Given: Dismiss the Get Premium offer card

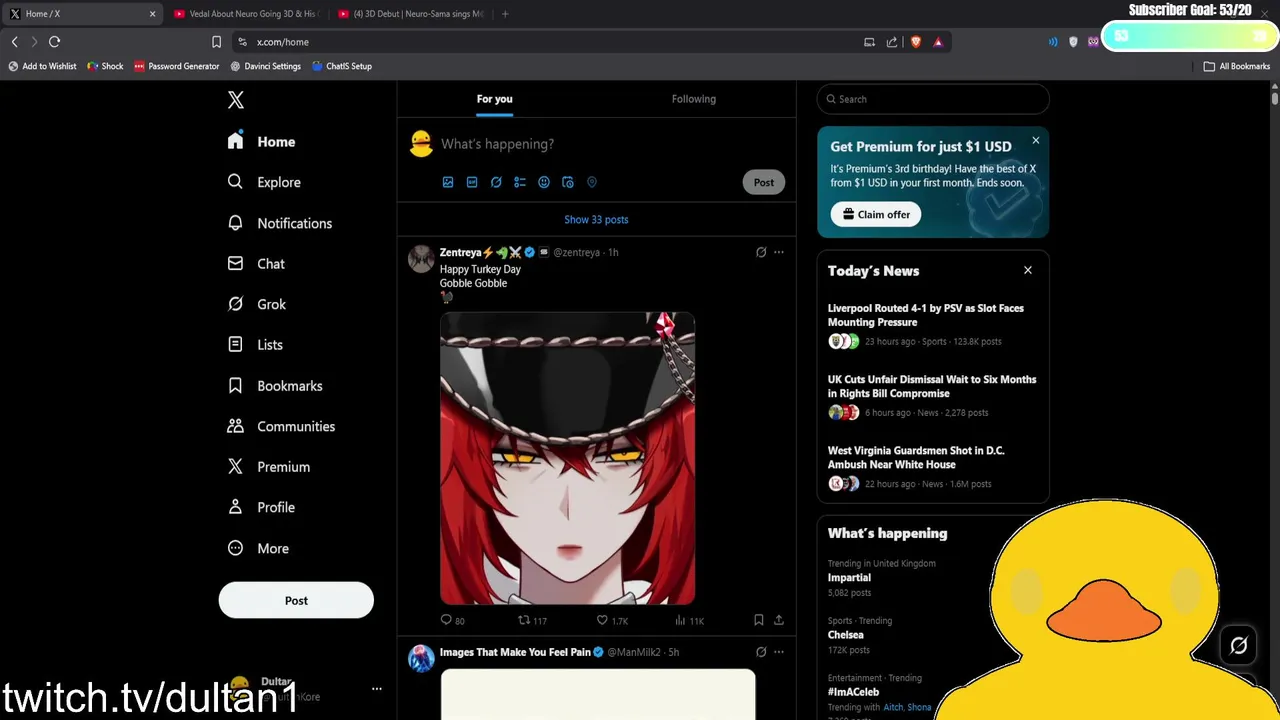Looking at the screenshot, I should (1036, 140).
